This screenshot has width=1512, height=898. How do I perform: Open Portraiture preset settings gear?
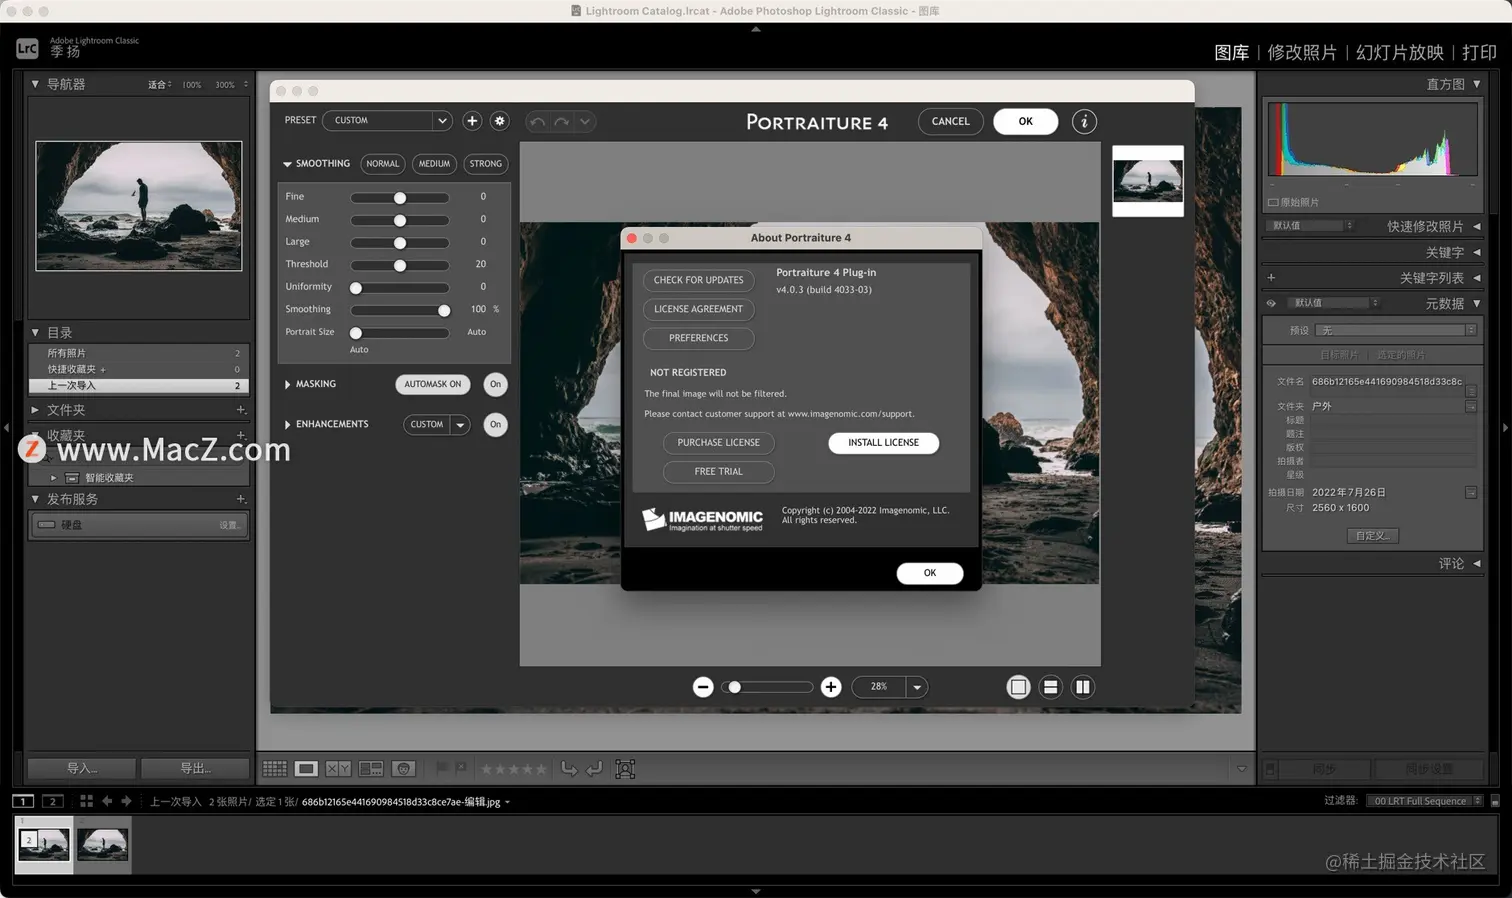tap(500, 121)
